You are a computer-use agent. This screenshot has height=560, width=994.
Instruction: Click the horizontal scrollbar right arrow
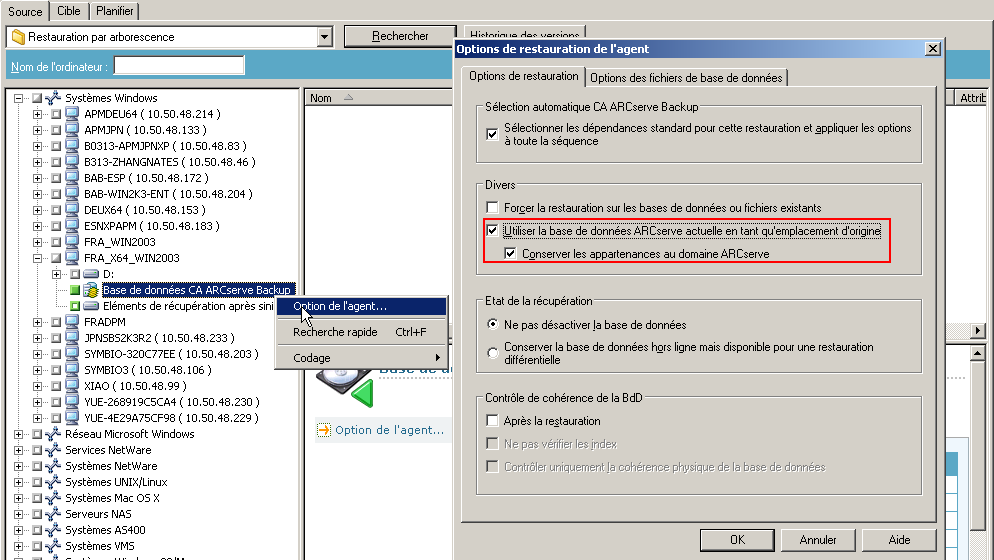coord(978,330)
